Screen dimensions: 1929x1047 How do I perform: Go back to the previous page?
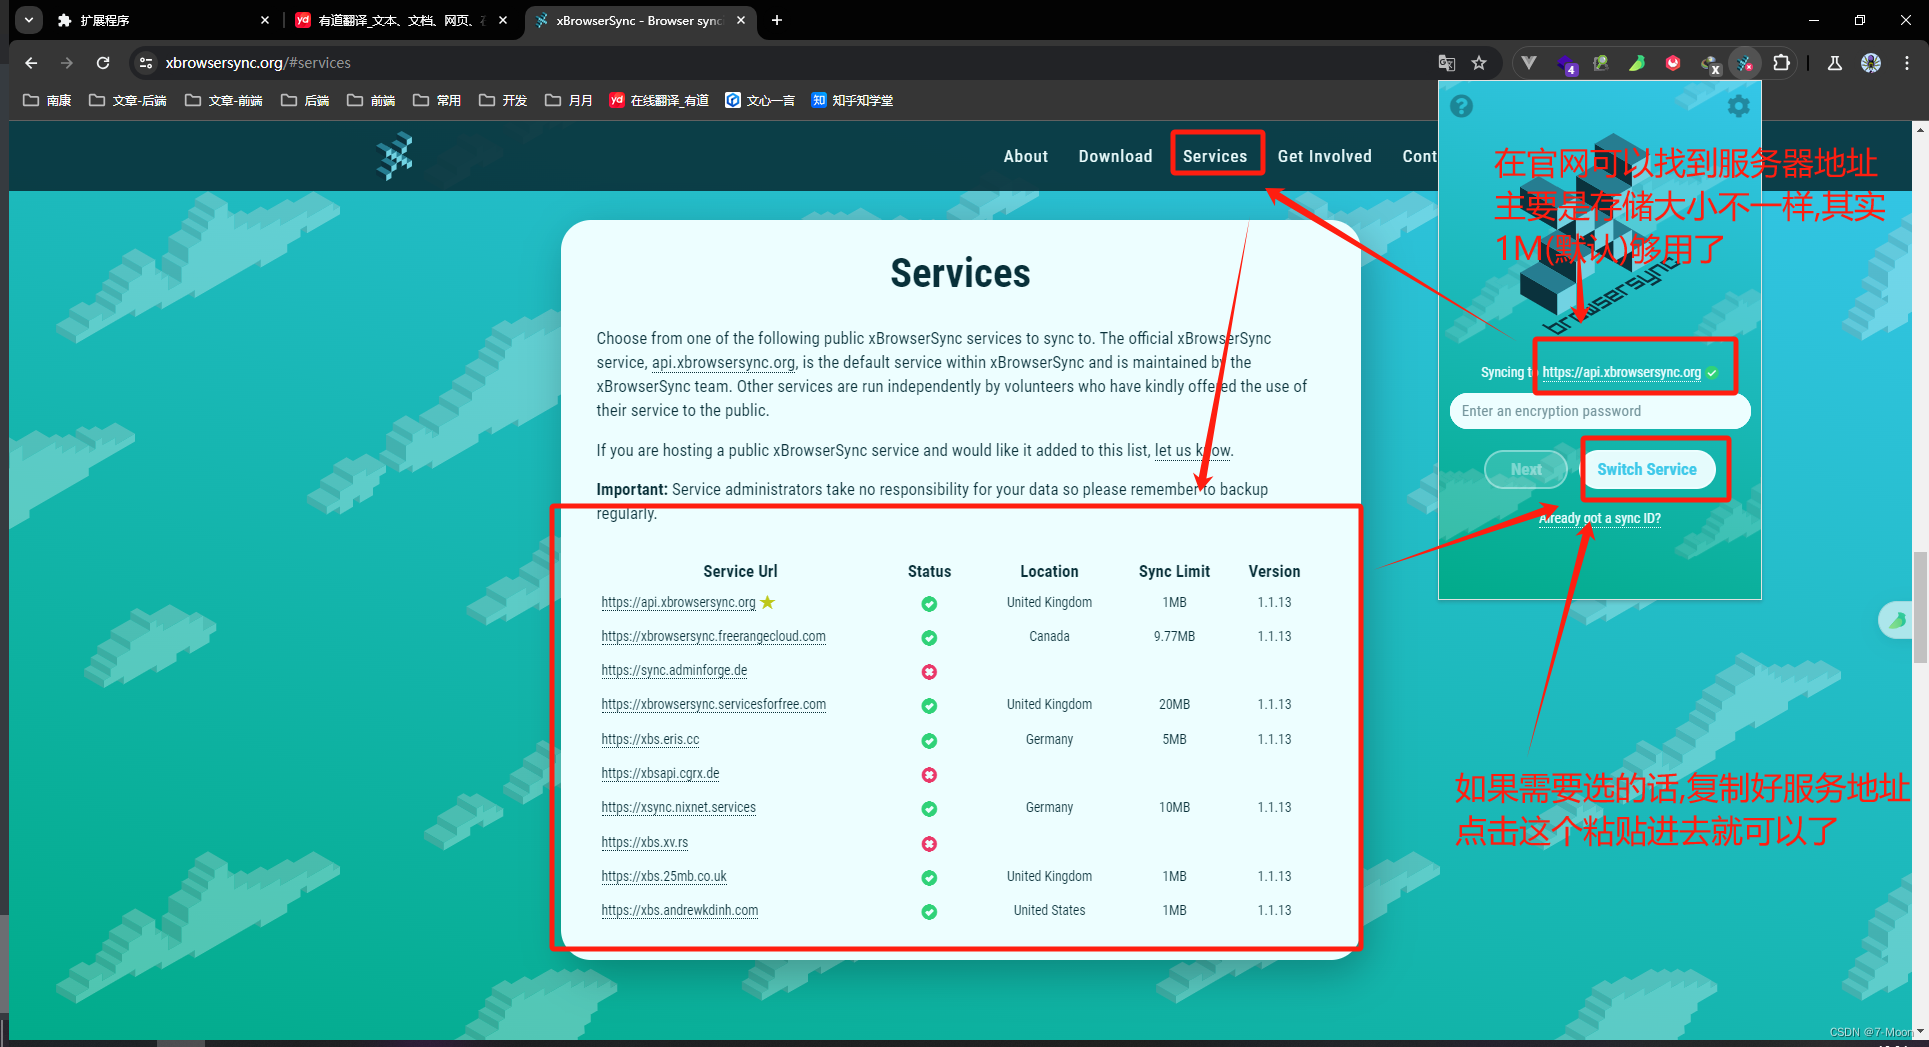click(31, 63)
